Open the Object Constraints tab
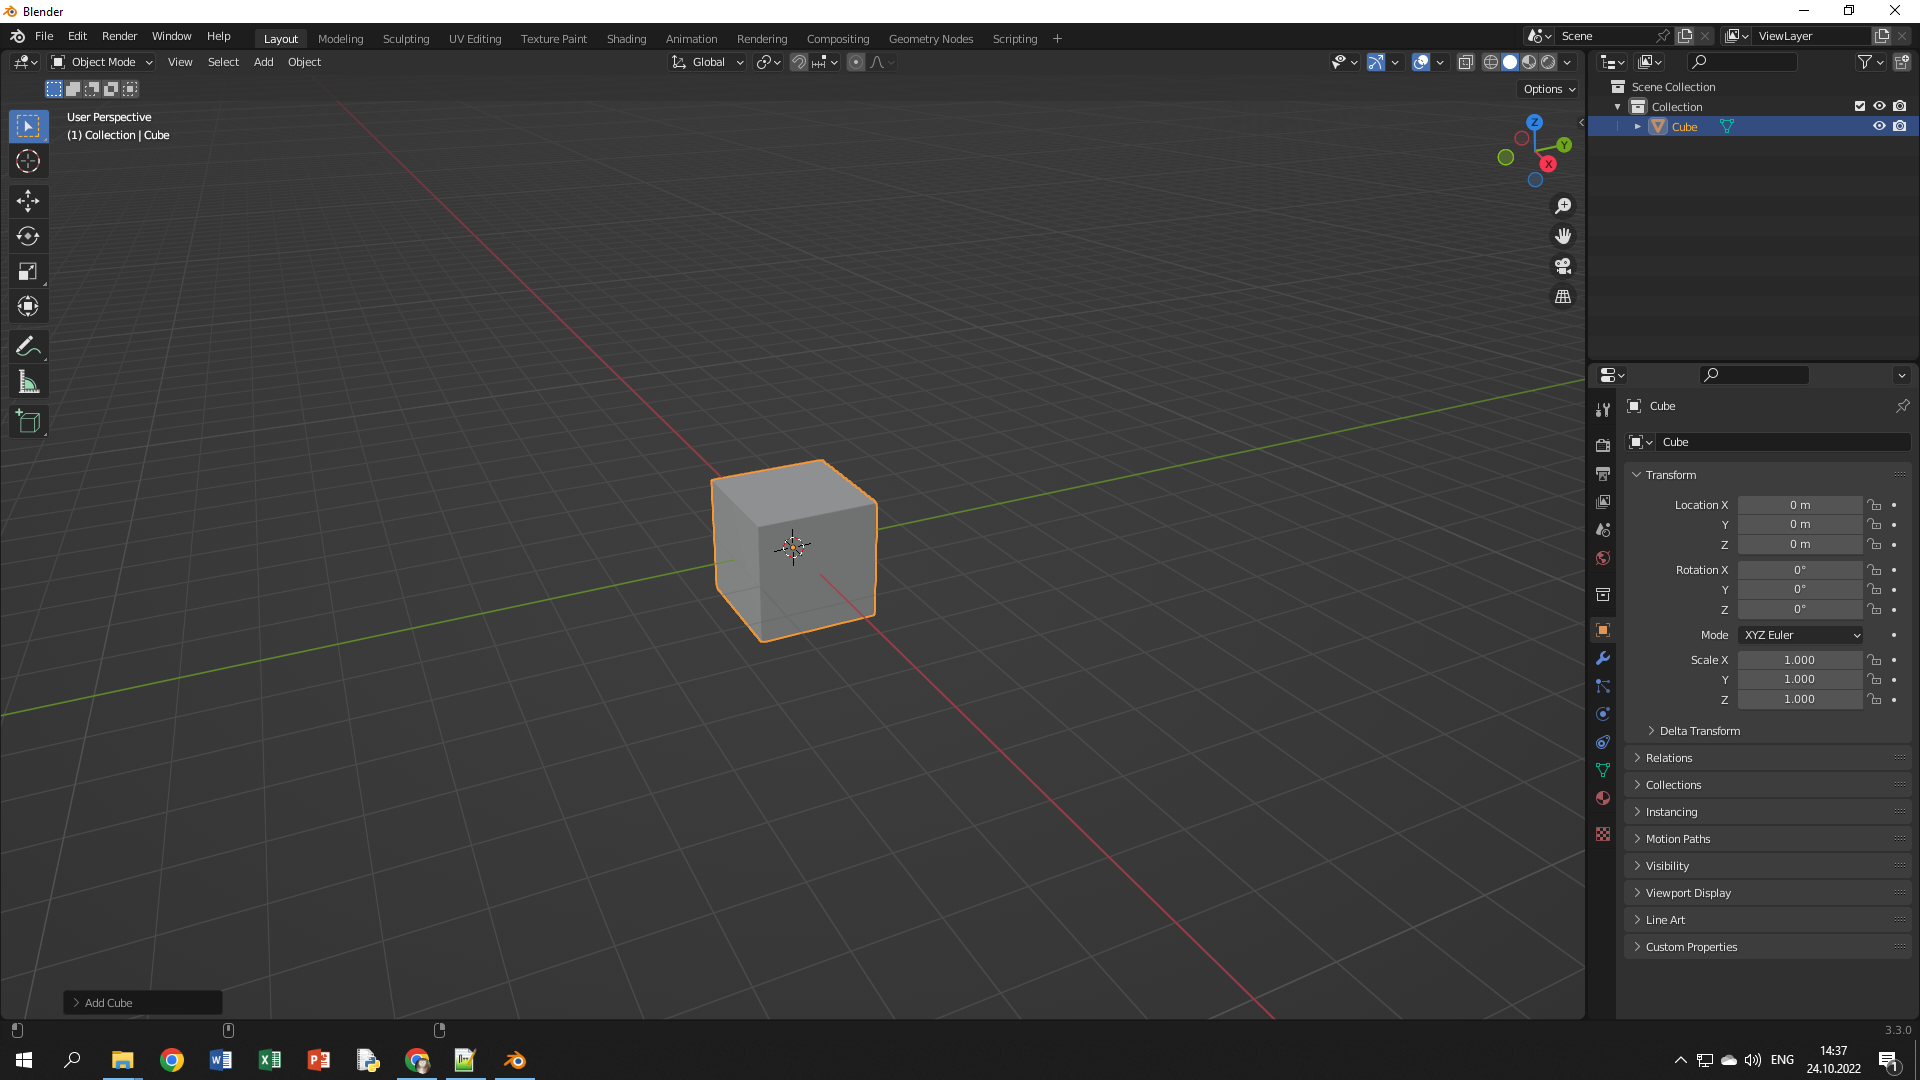The width and height of the screenshot is (1920, 1080). click(x=1603, y=742)
